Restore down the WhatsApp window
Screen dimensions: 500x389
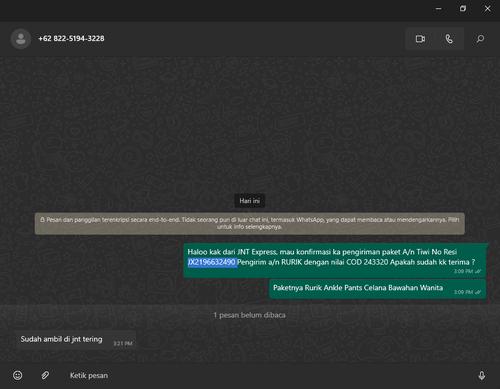pyautogui.click(x=463, y=9)
